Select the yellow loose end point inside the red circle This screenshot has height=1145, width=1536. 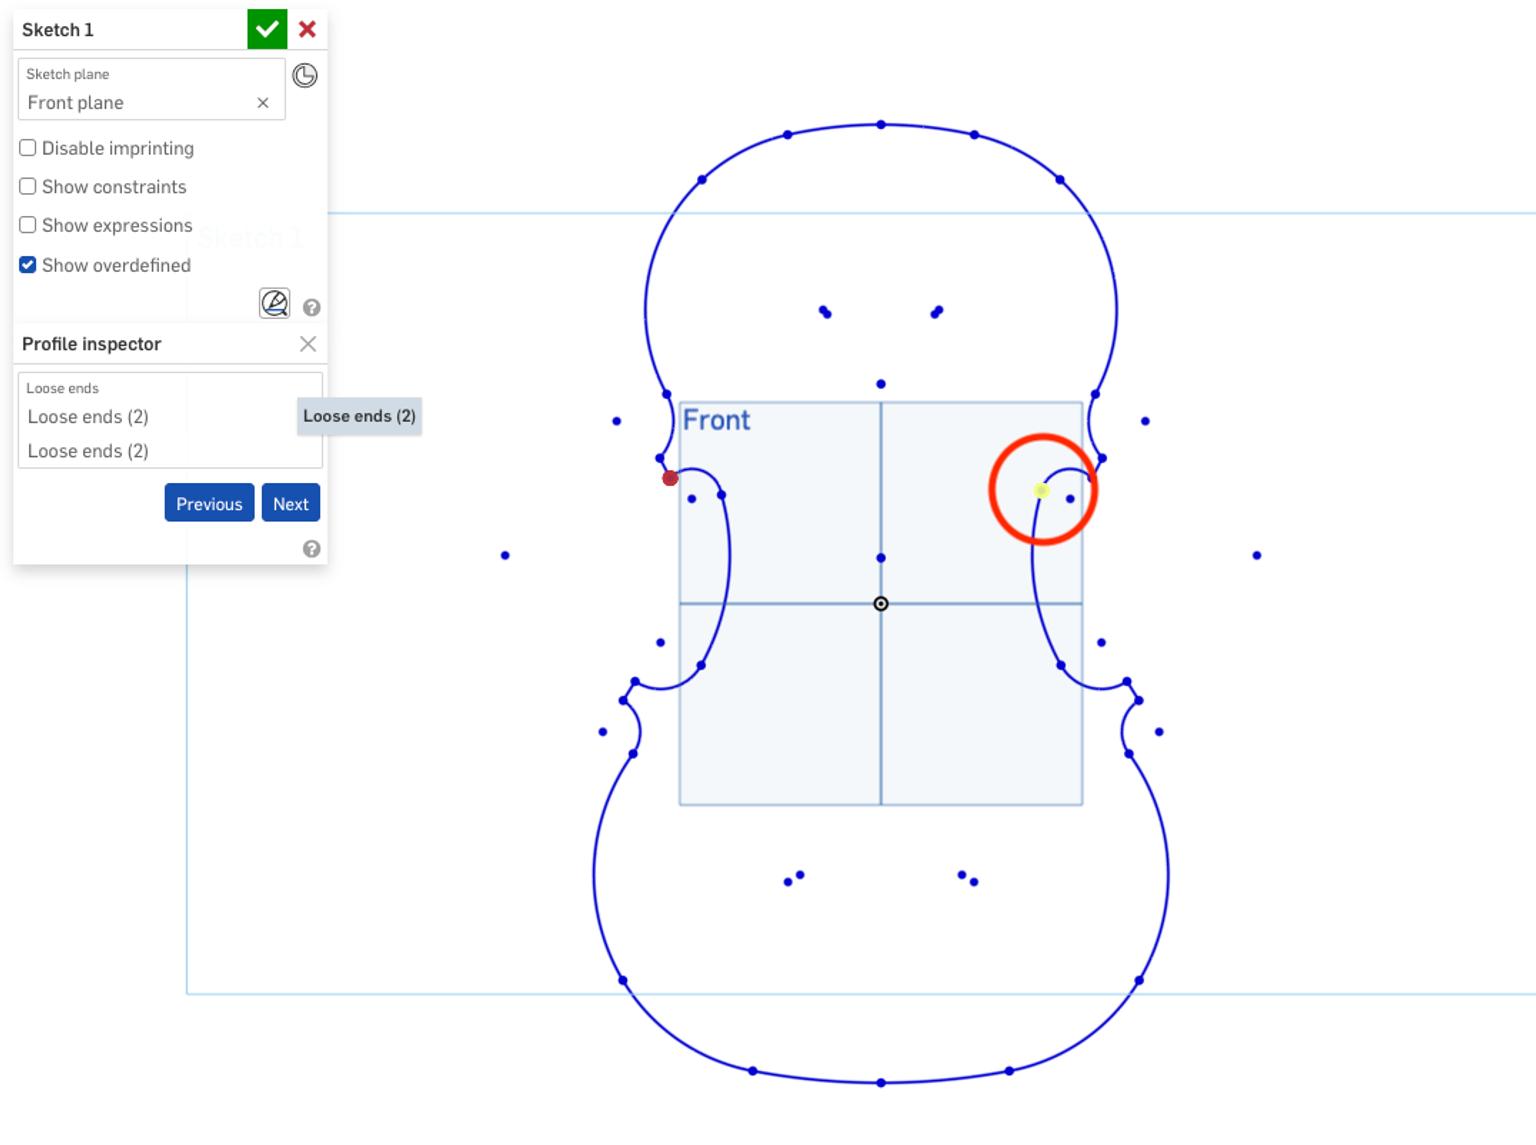click(x=1041, y=490)
